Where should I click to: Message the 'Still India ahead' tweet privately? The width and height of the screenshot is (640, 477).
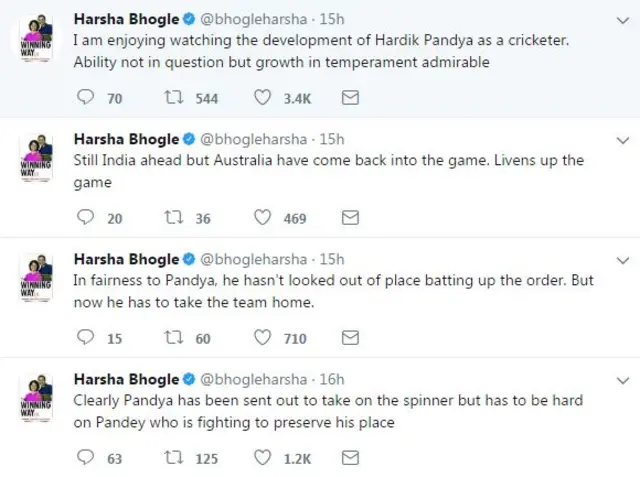pyautogui.click(x=351, y=218)
